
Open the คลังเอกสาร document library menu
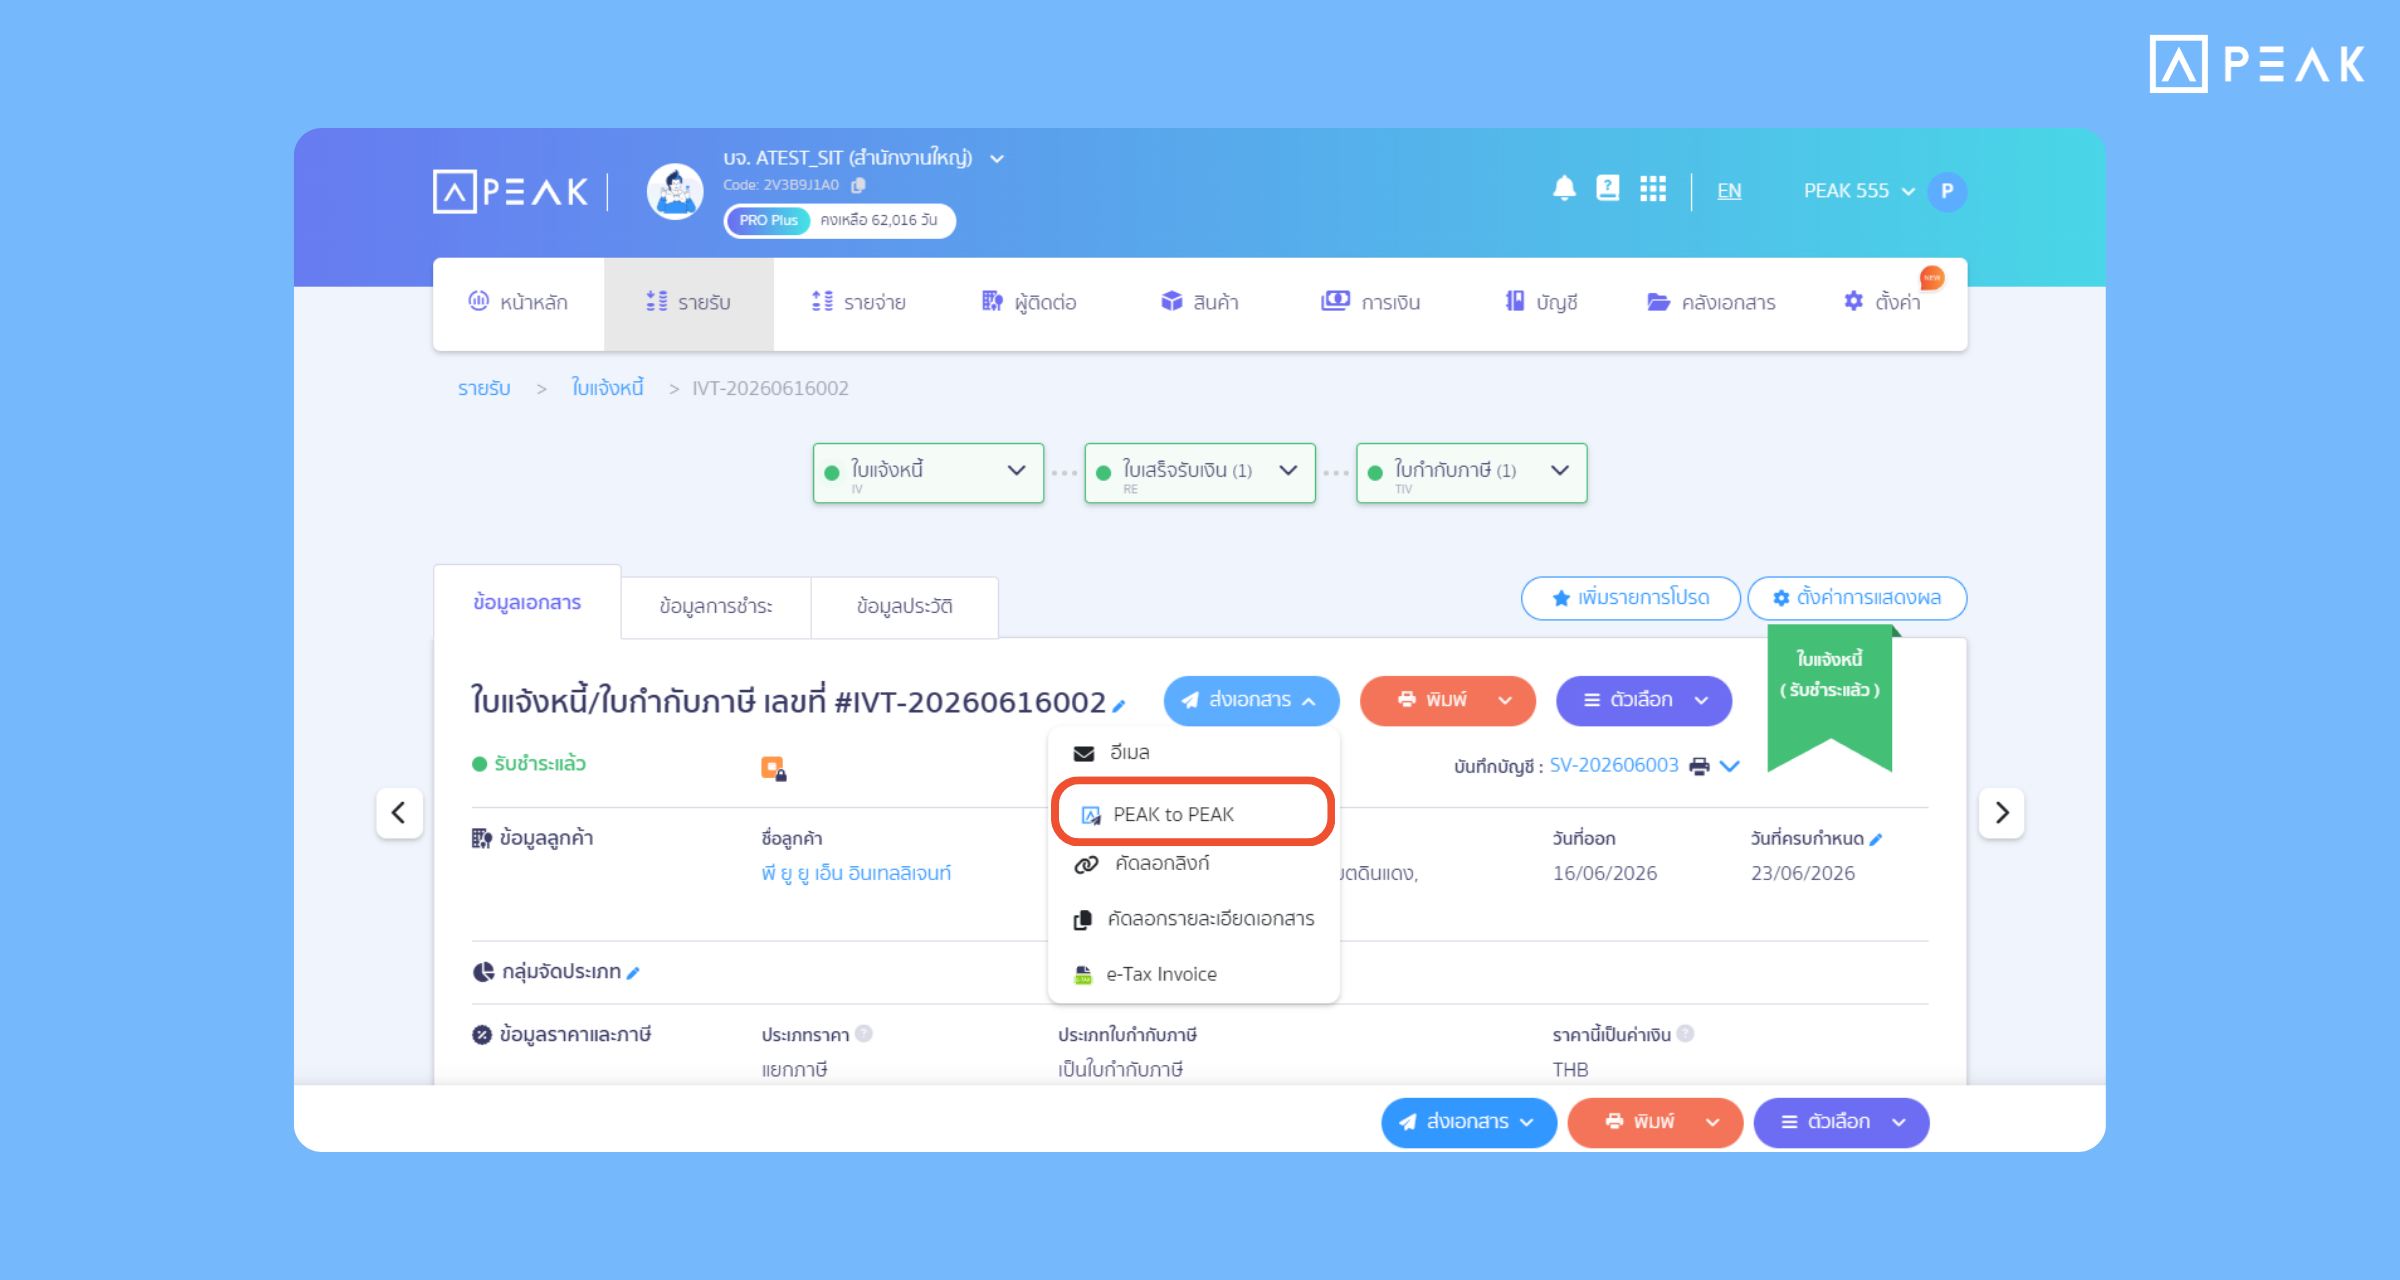pyautogui.click(x=1711, y=302)
